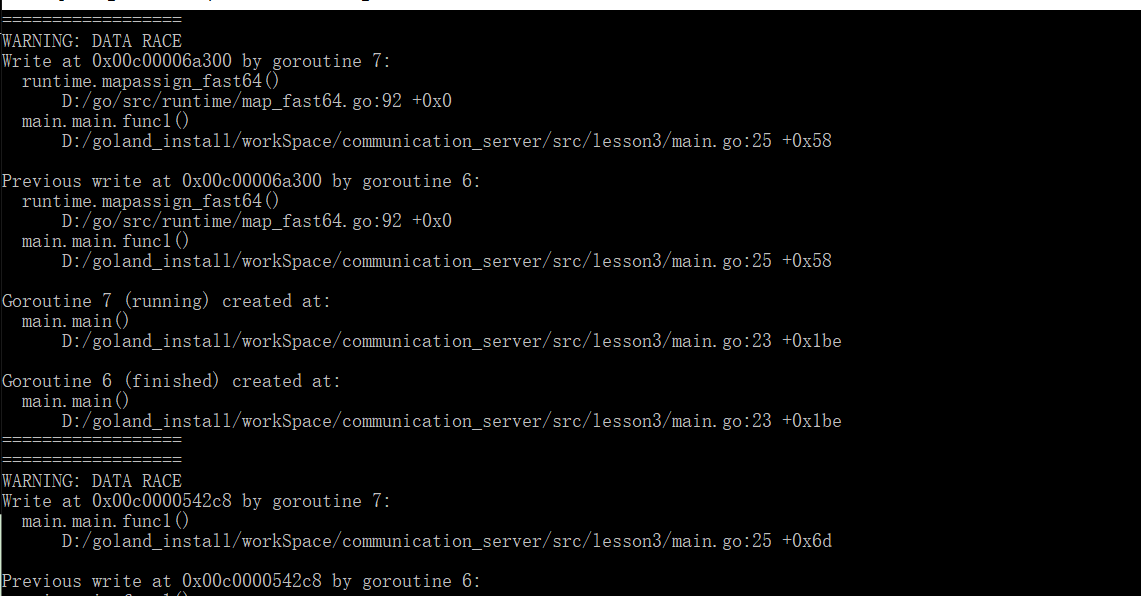Image resolution: width=1141 pixels, height=596 pixels.
Task: Click main.go:23 path under Goroutine 6 (finished)
Action: [451, 421]
